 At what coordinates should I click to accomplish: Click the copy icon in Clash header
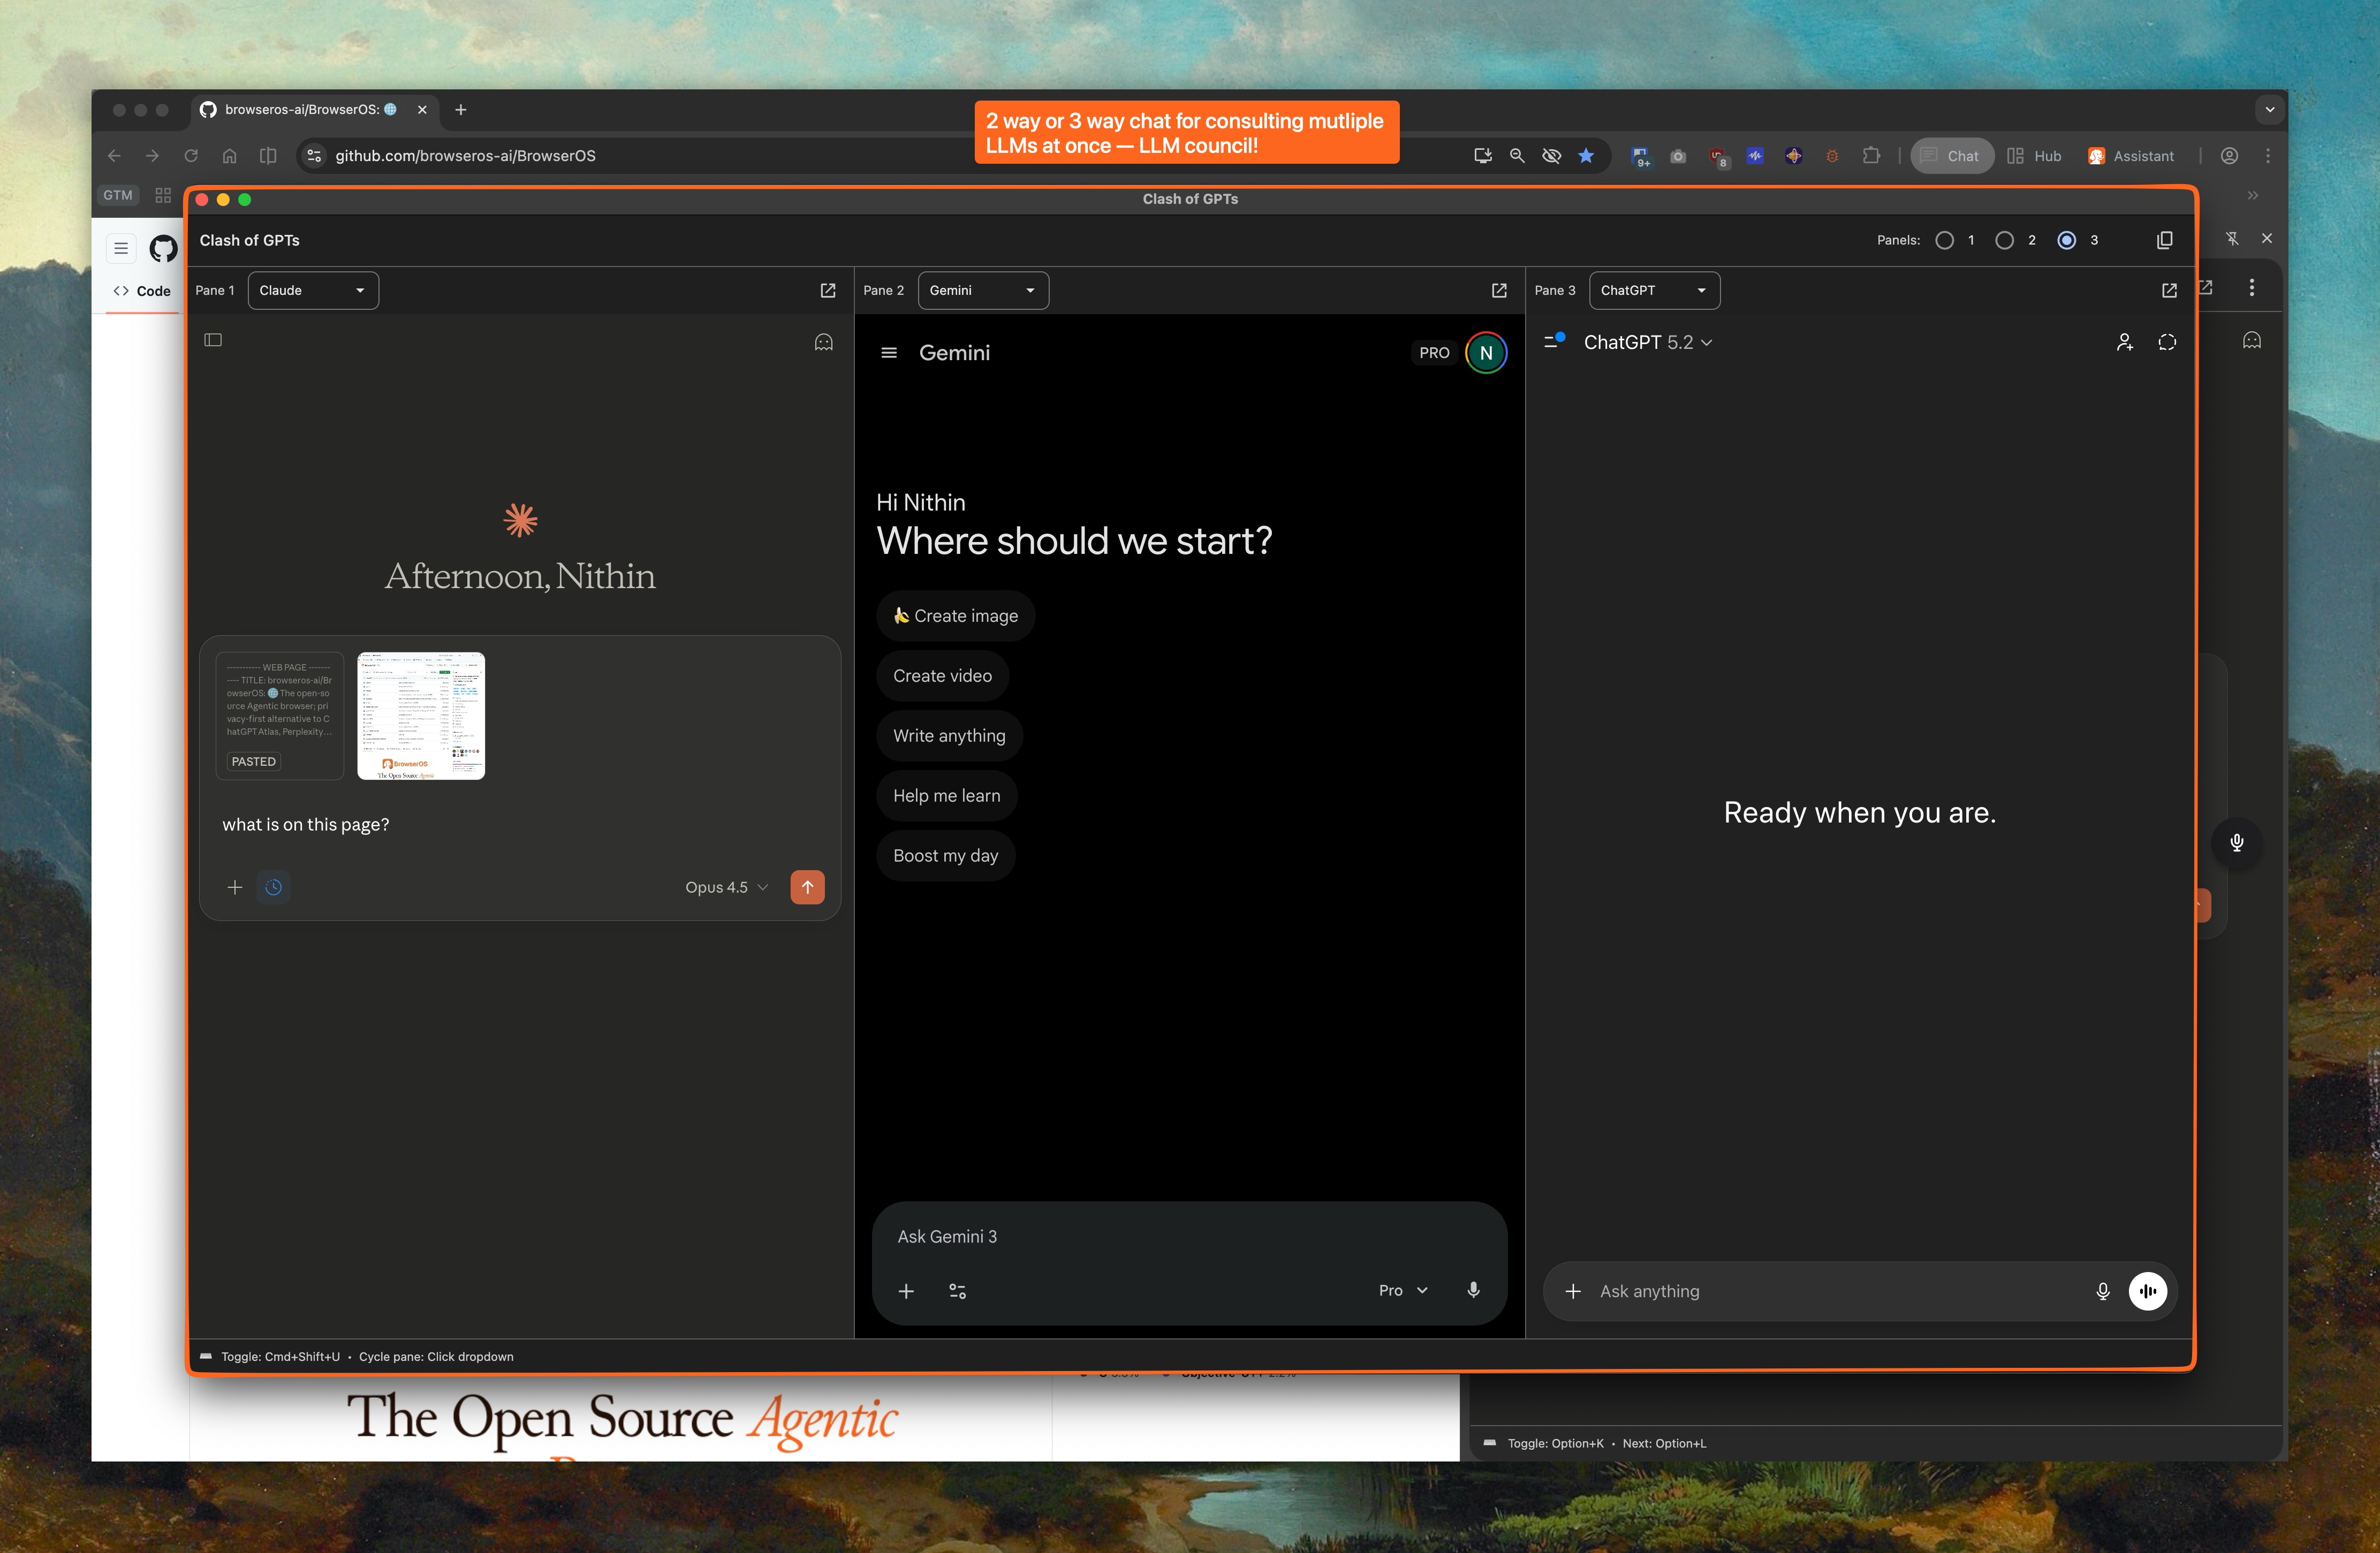point(2164,240)
